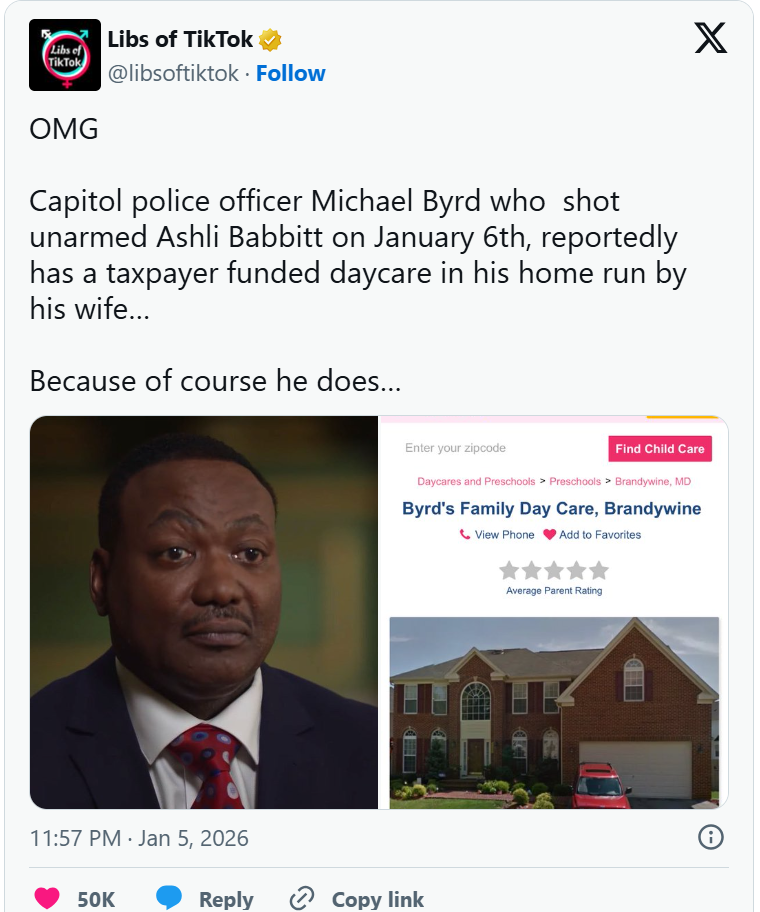Select the verified badge next to Libs of TikTok
760x912 pixels.
[x=268, y=39]
